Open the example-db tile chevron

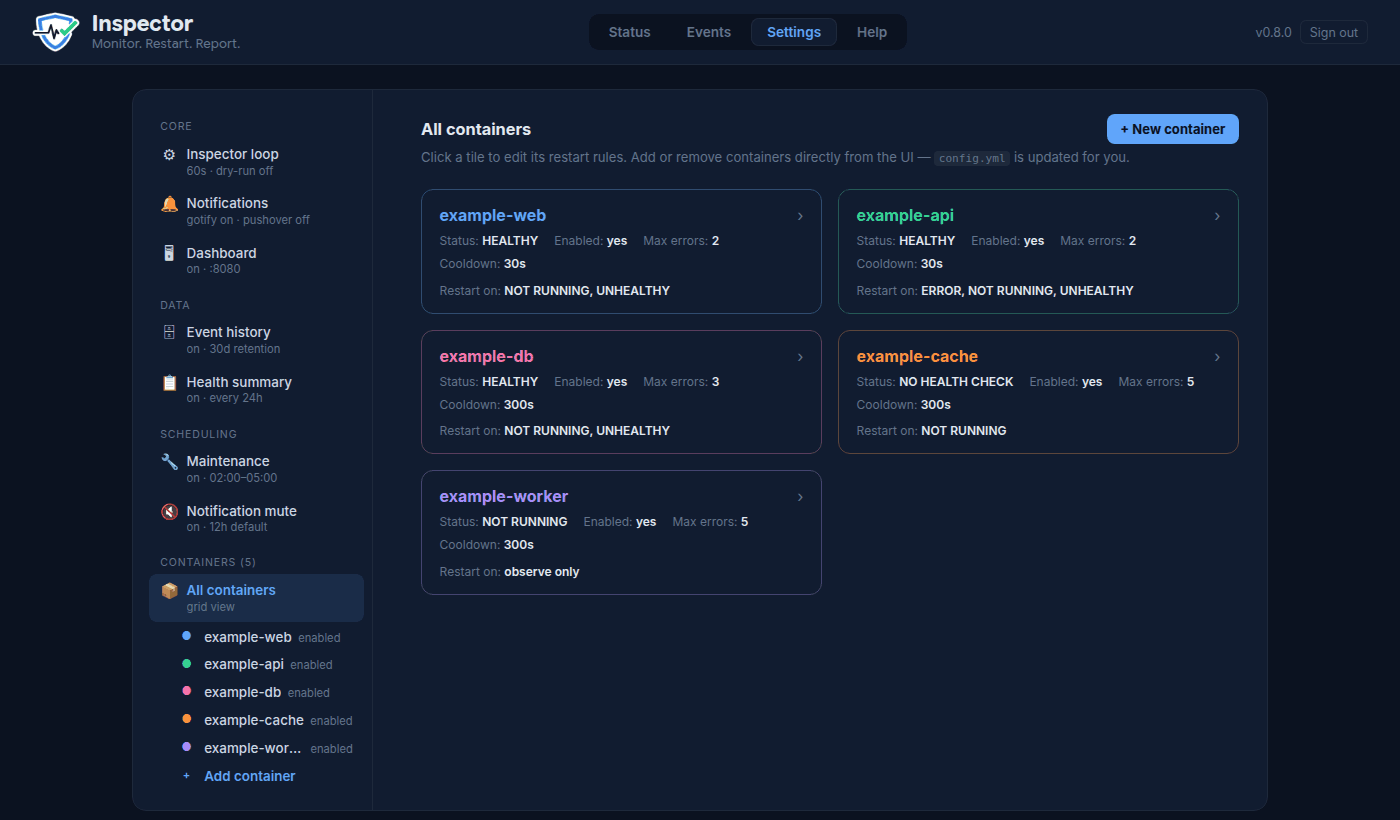coord(800,357)
